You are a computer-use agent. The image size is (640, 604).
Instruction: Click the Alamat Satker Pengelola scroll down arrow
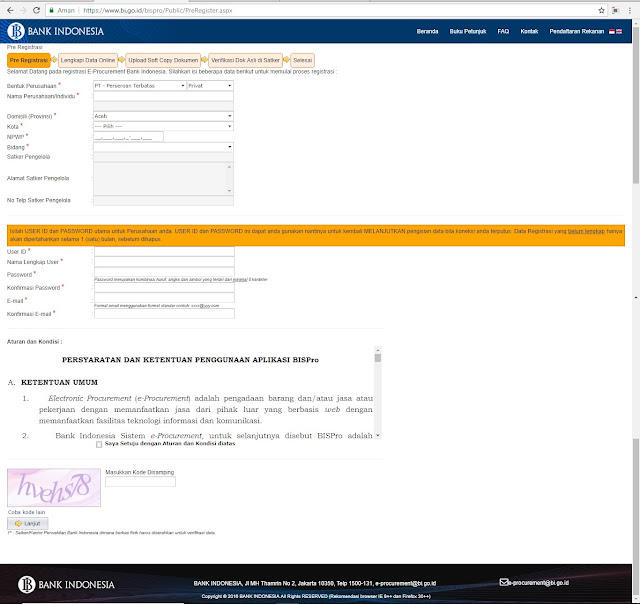point(229,191)
